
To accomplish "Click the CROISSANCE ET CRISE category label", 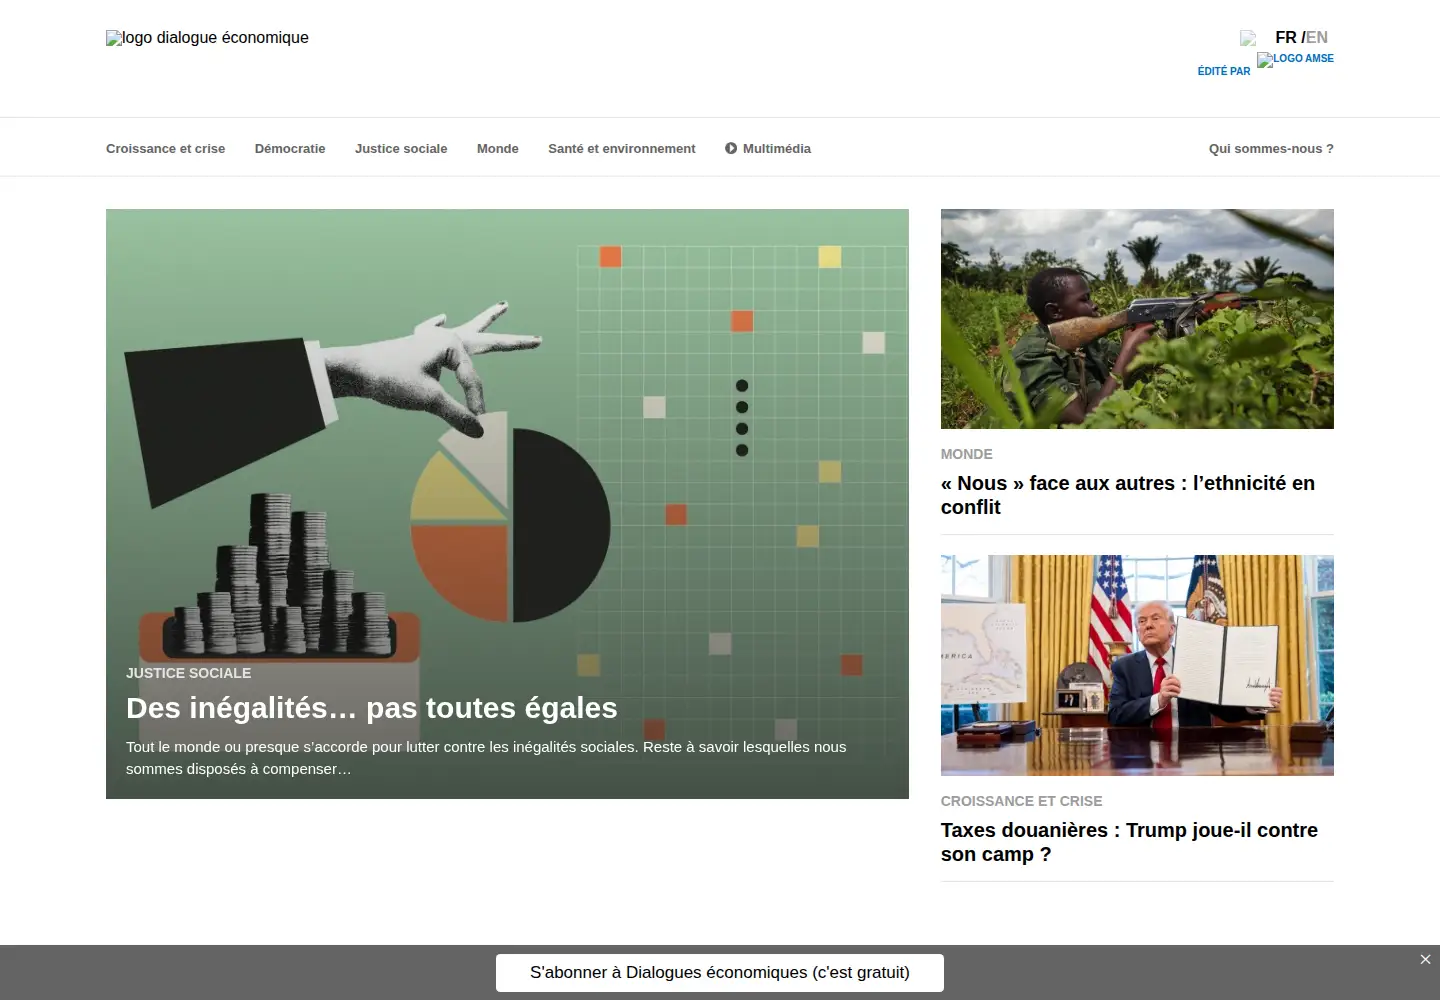I will [x=1022, y=801].
